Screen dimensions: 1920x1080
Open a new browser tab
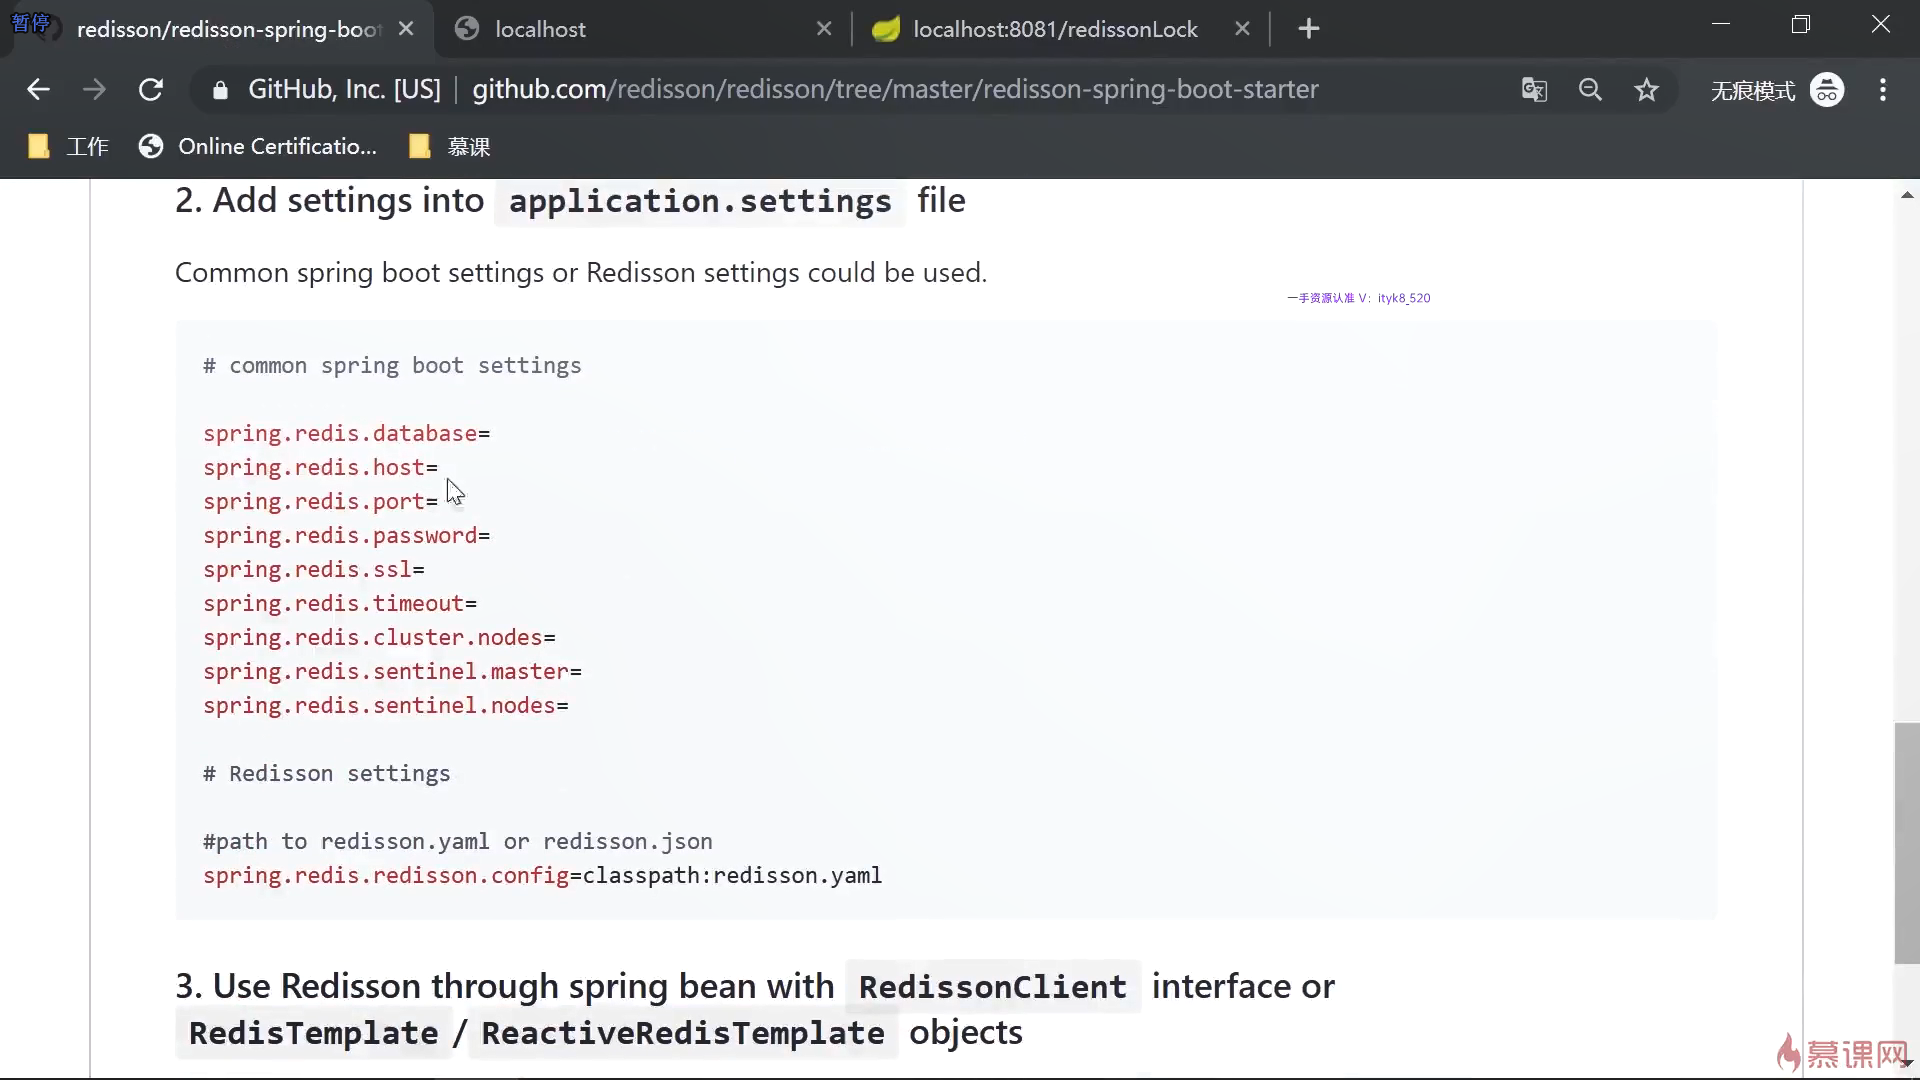tap(1308, 29)
